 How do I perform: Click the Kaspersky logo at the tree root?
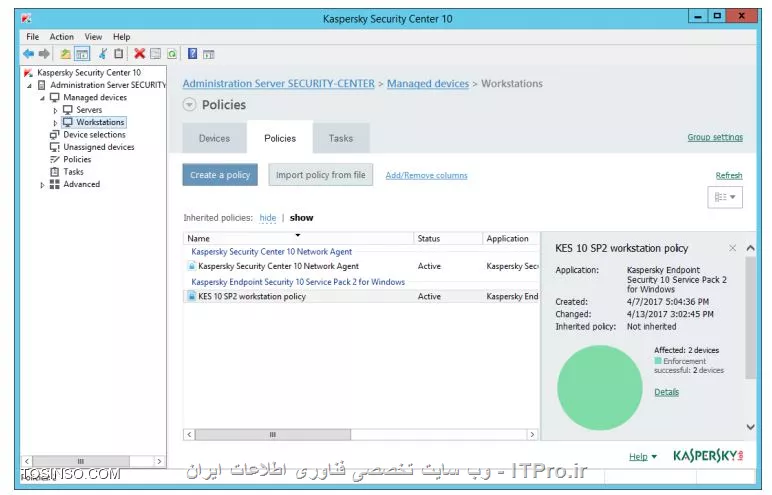28,73
